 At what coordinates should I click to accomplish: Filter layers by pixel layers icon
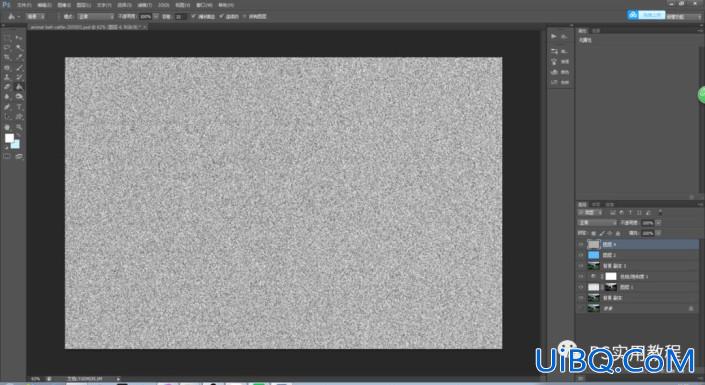click(612, 212)
